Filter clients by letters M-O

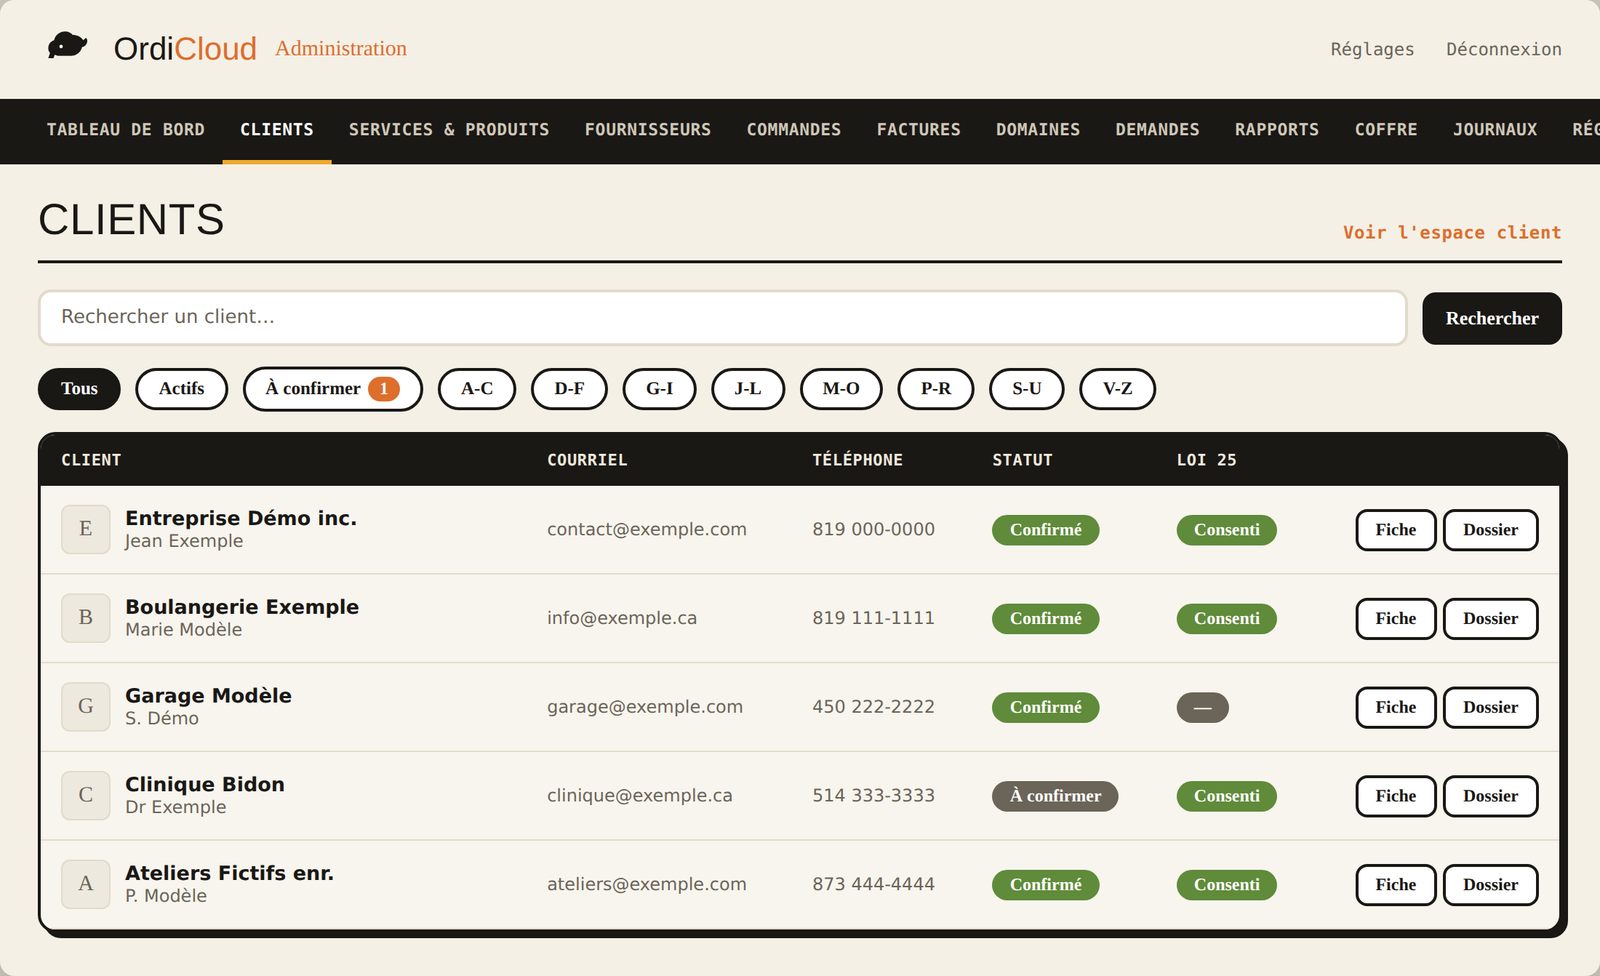coord(841,389)
